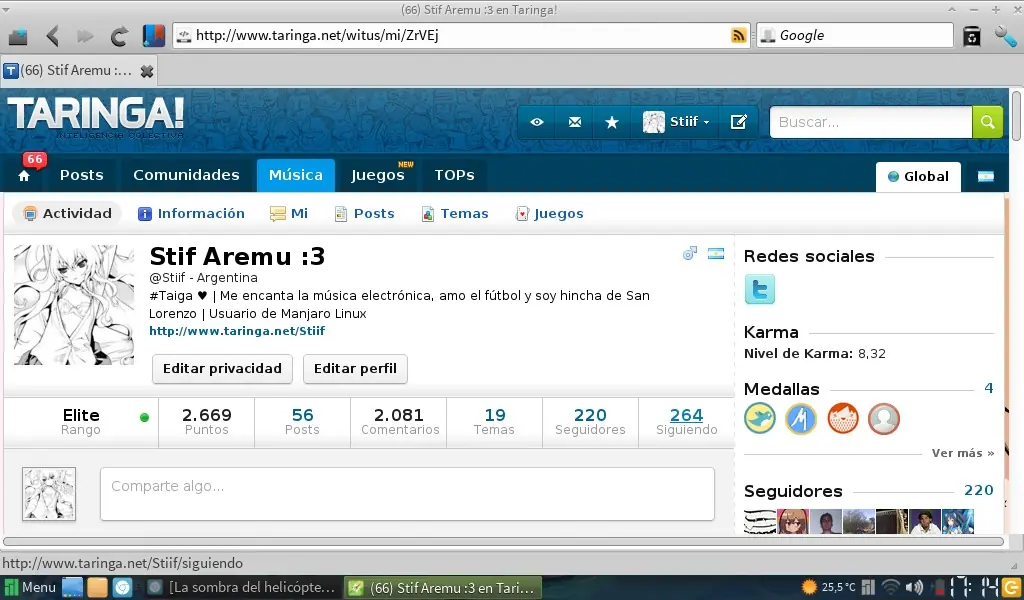
Task: Open the TOPs navigation item
Action: tap(455, 175)
